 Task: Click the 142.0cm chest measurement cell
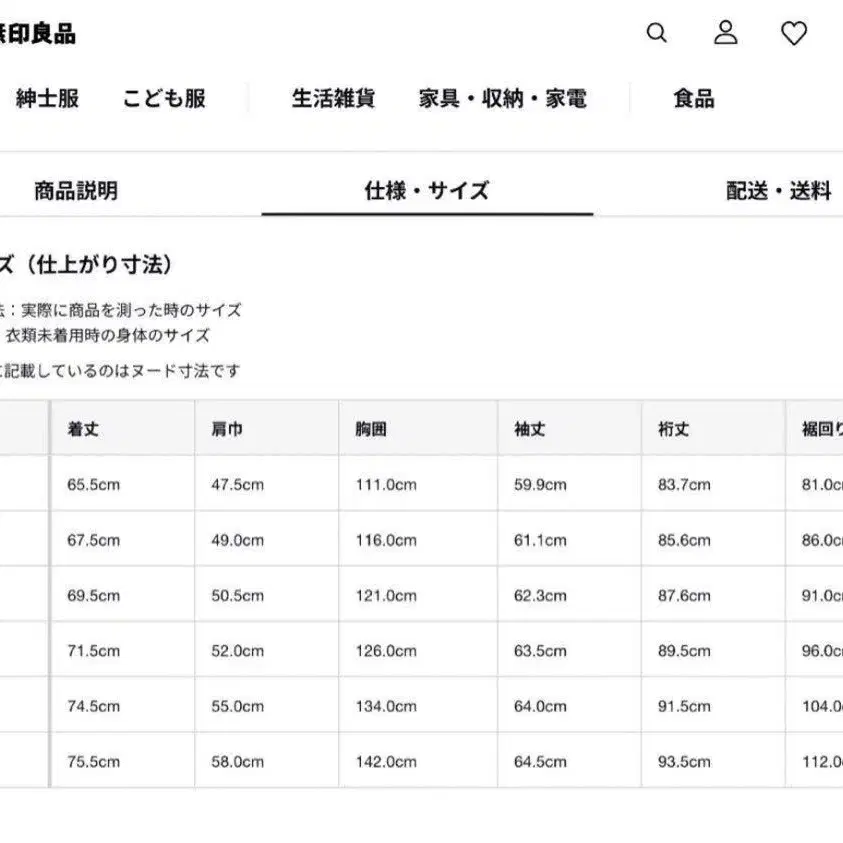386,761
